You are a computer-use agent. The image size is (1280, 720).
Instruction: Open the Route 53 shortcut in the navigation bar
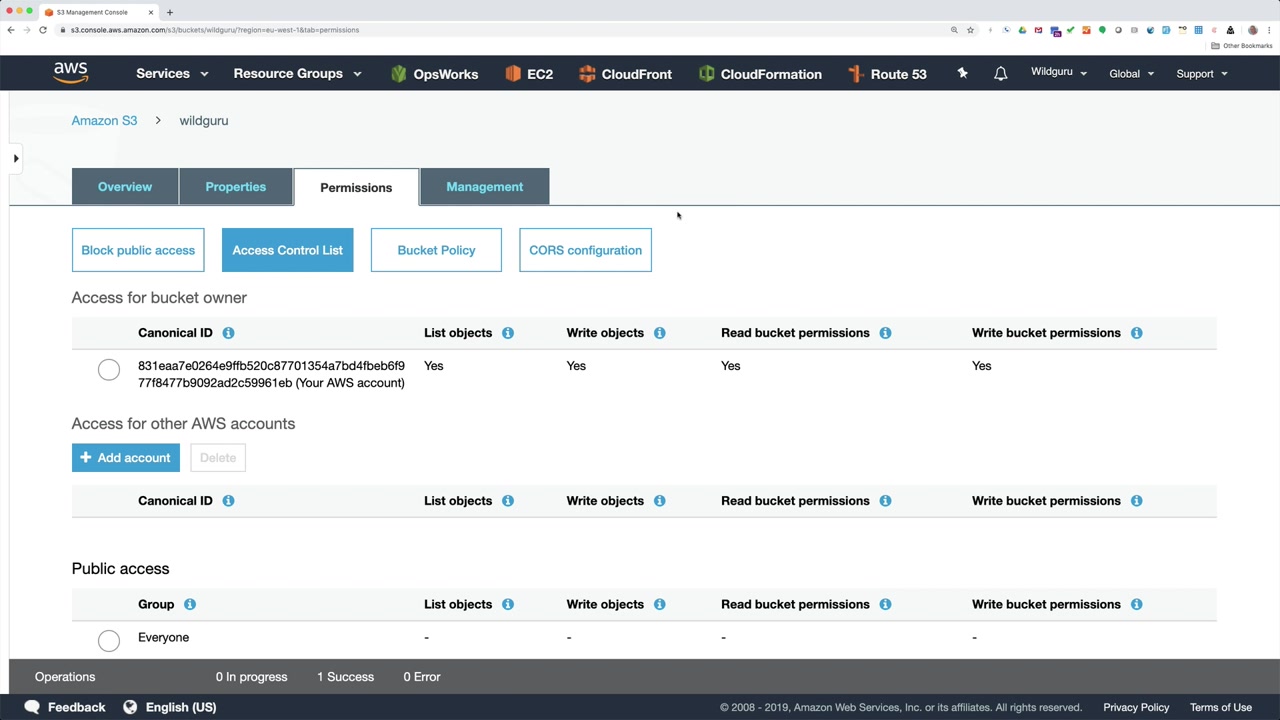click(886, 74)
